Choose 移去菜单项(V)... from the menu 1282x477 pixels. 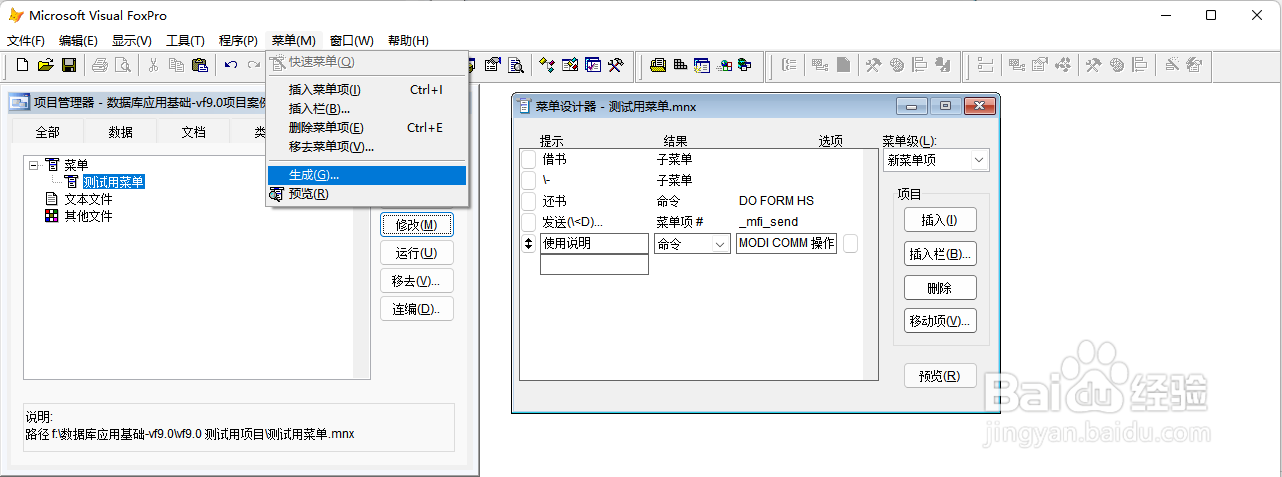pyautogui.click(x=367, y=147)
